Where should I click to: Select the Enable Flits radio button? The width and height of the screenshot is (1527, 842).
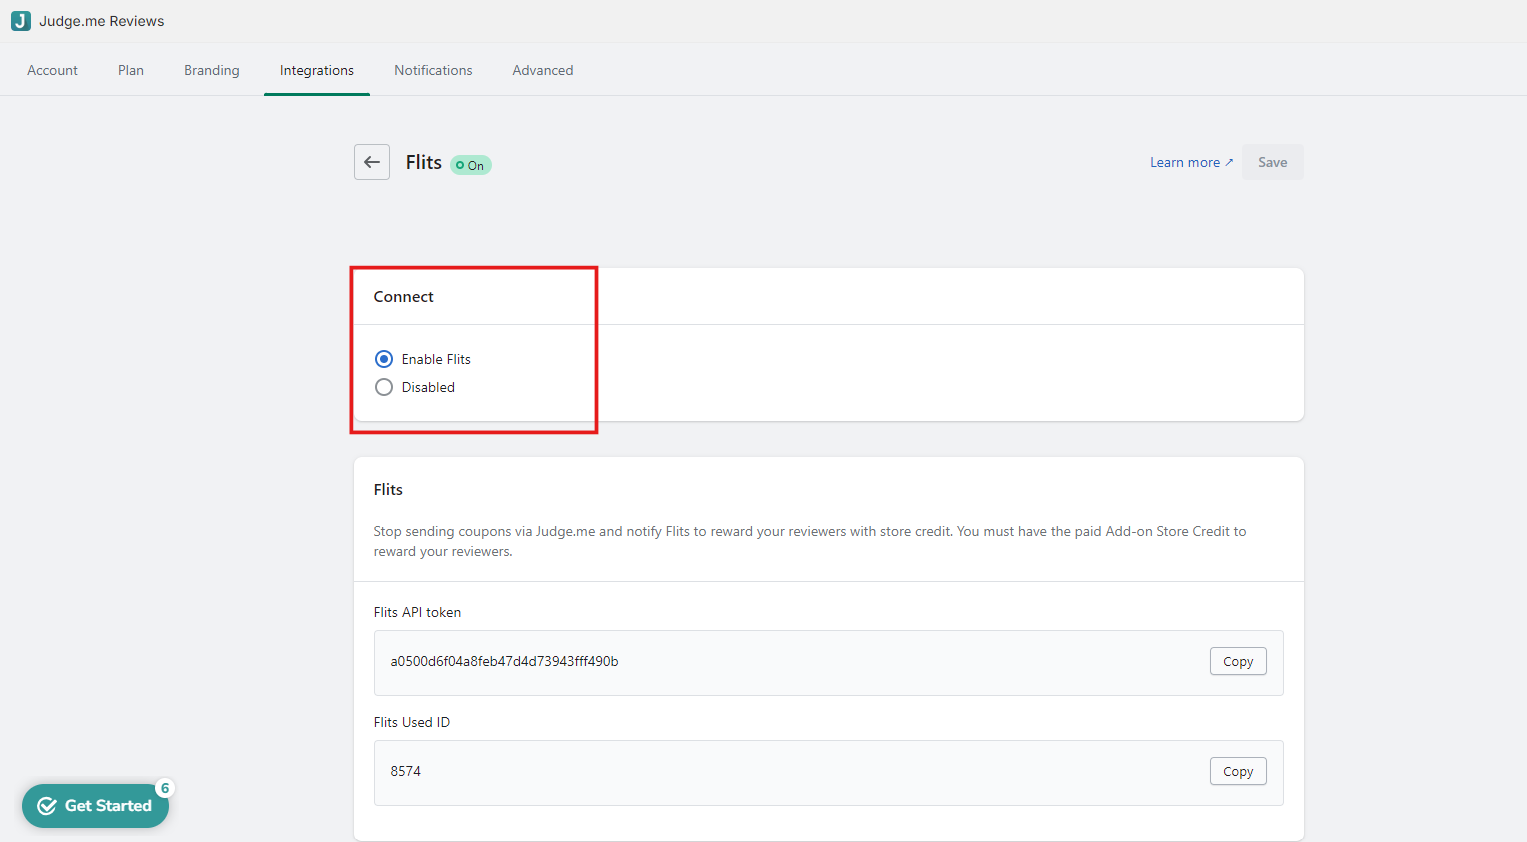pos(384,359)
